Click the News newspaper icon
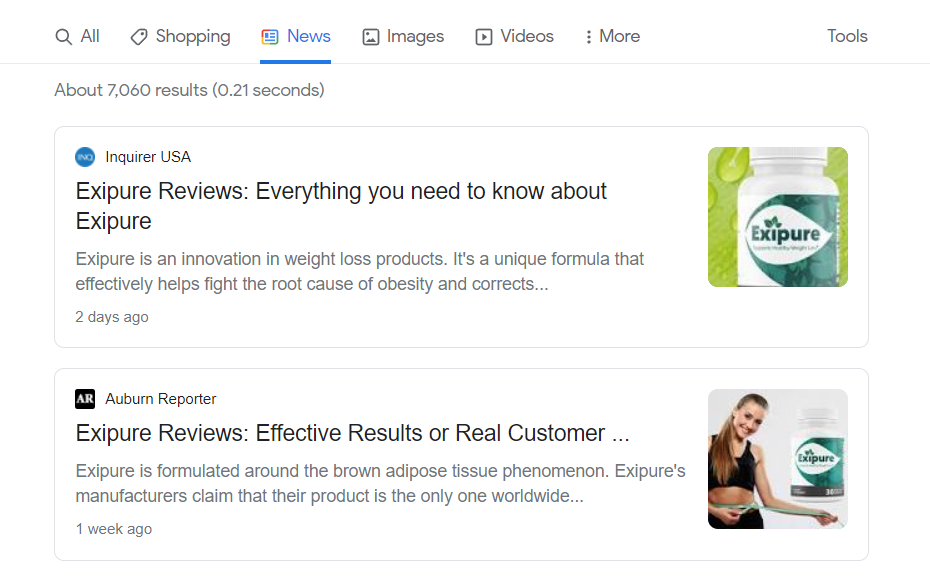The image size is (930, 576). coord(268,36)
